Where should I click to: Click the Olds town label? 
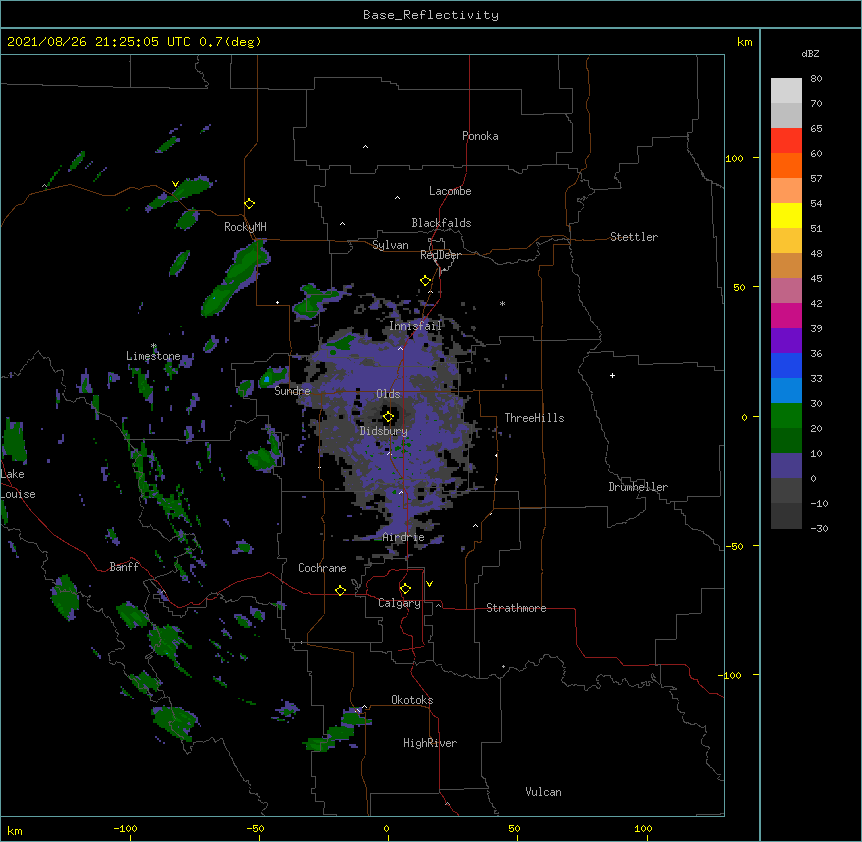pos(388,394)
